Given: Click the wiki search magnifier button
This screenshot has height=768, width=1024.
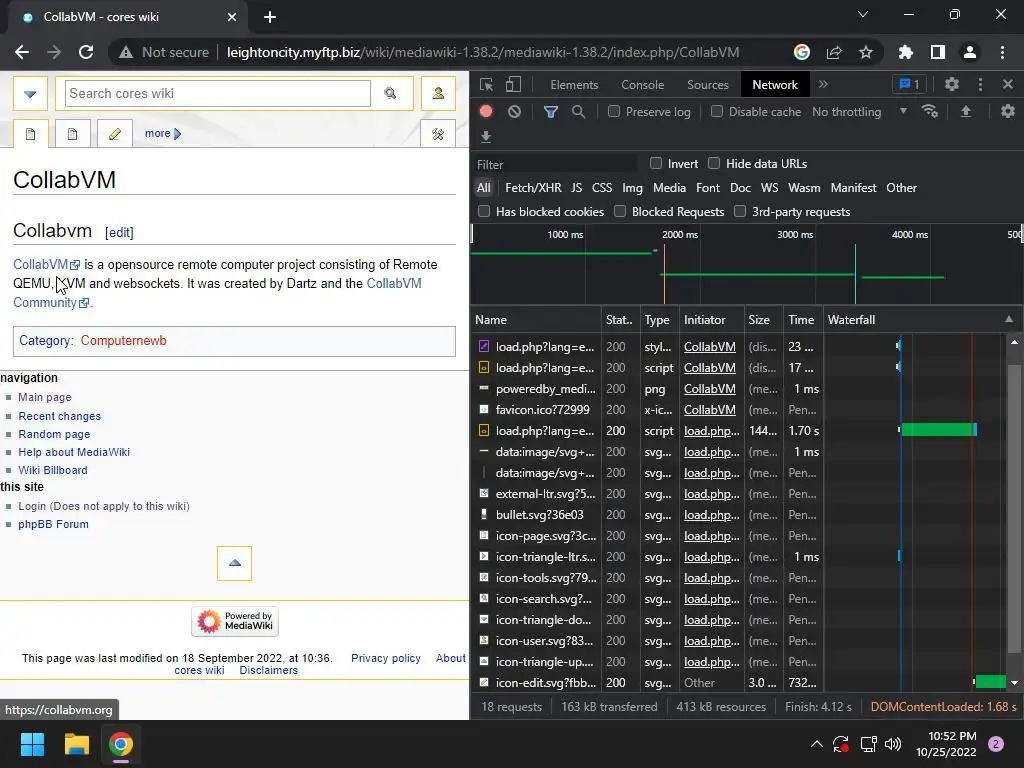Looking at the screenshot, I should point(391,93).
